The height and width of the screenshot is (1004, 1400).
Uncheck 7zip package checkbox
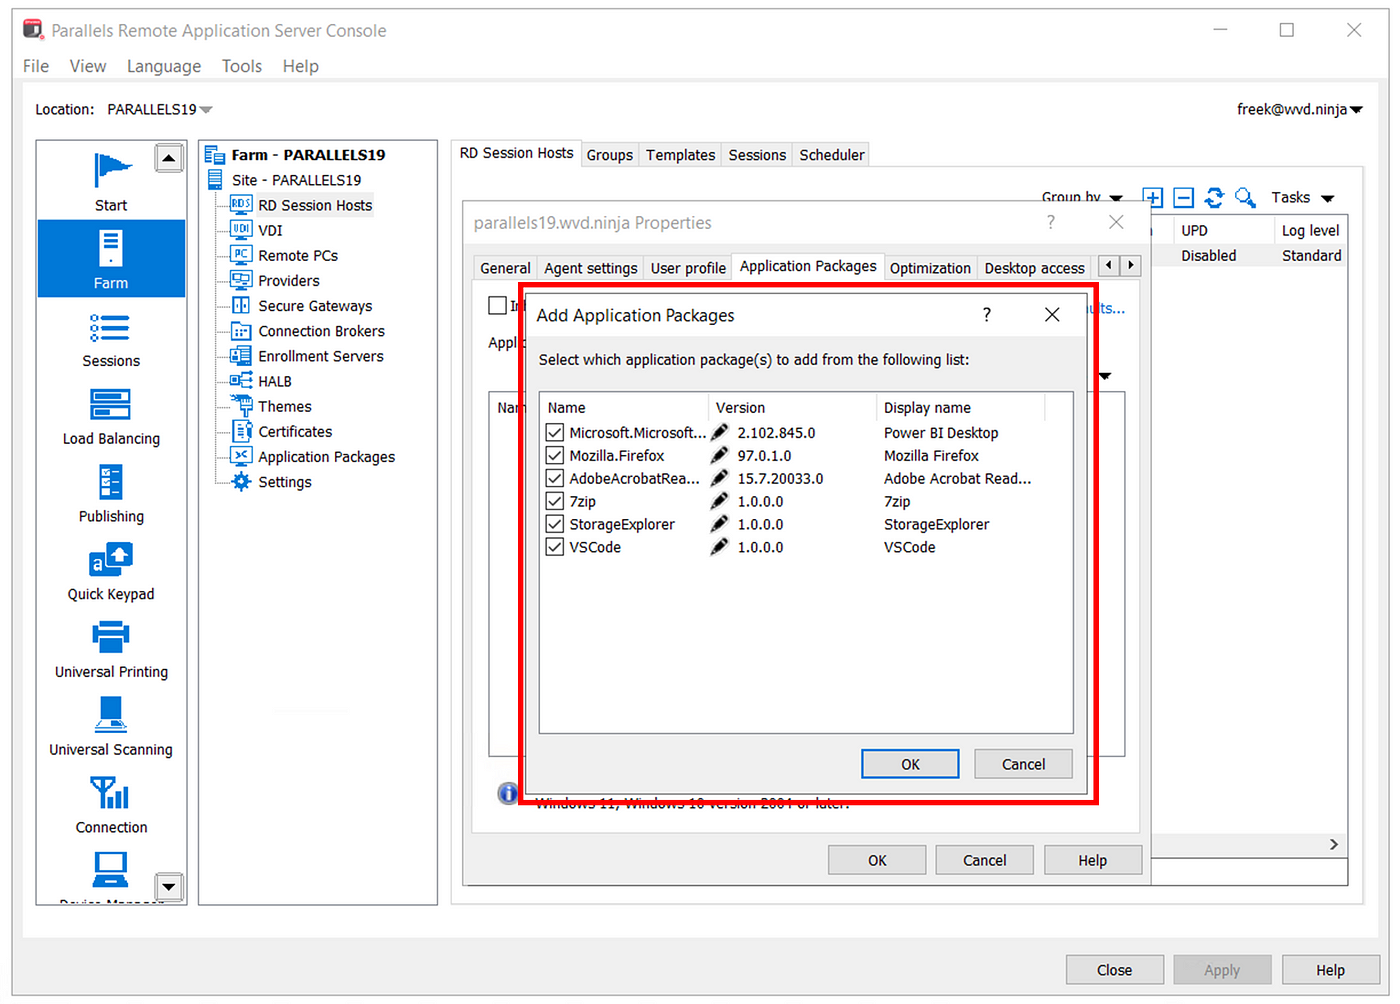[x=555, y=501]
